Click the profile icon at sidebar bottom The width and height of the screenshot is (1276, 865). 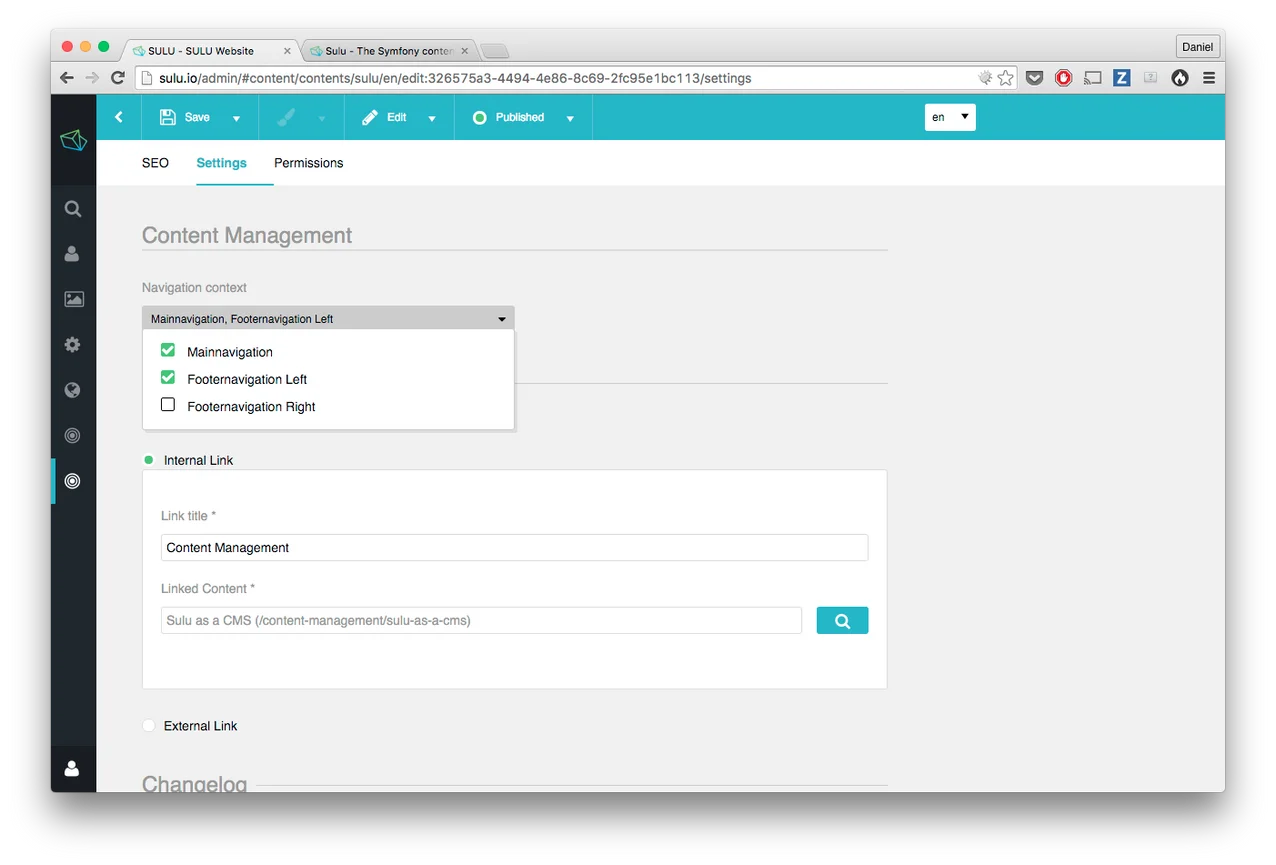[71, 768]
